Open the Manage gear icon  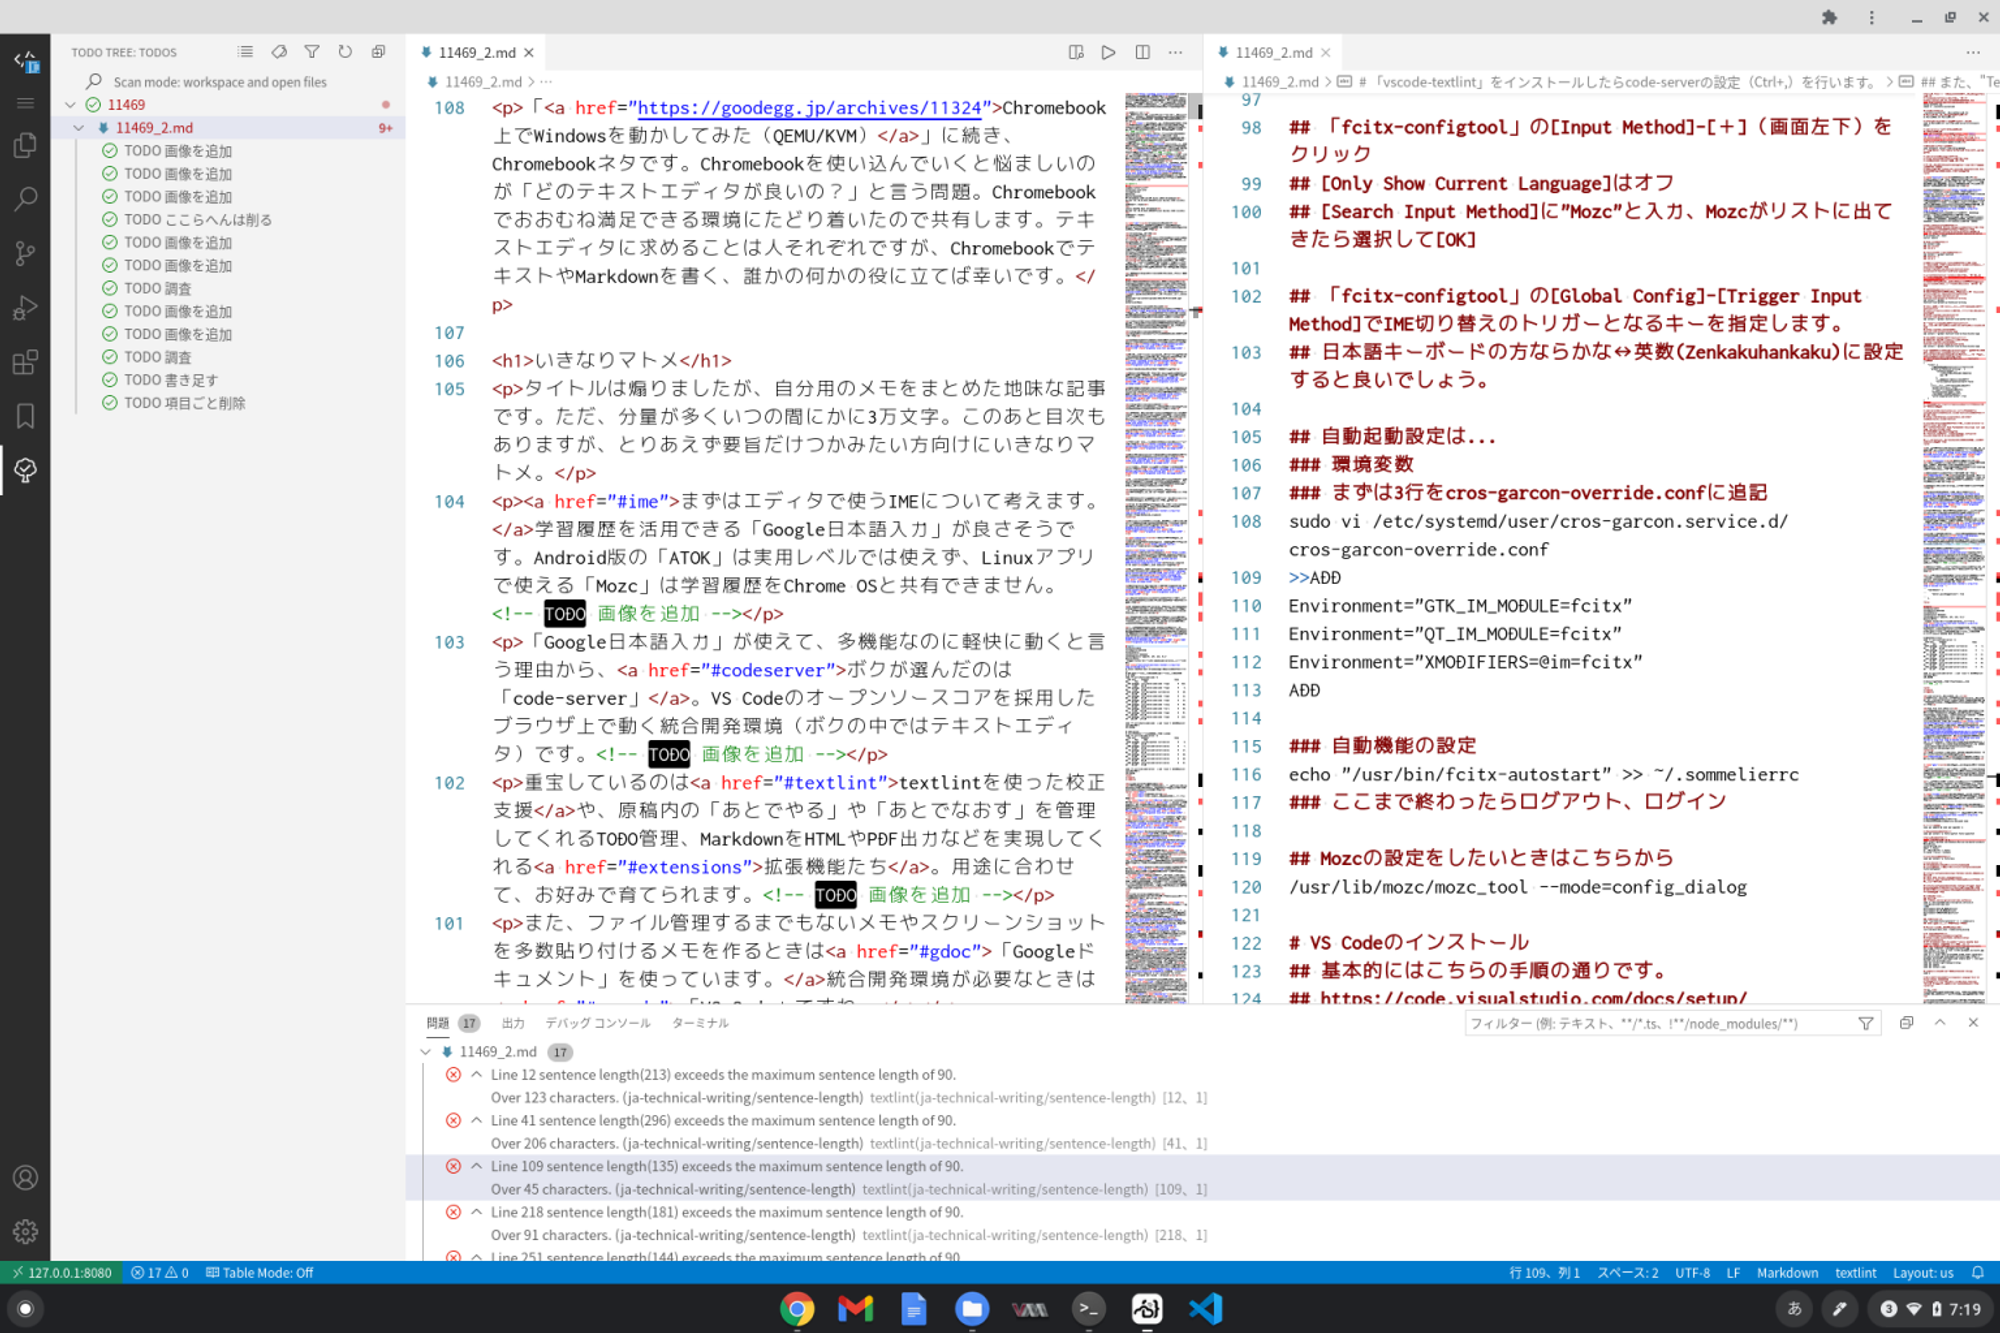point(25,1231)
